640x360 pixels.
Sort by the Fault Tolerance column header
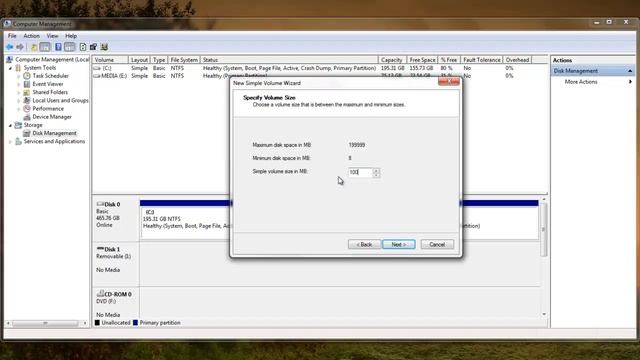click(x=482, y=60)
